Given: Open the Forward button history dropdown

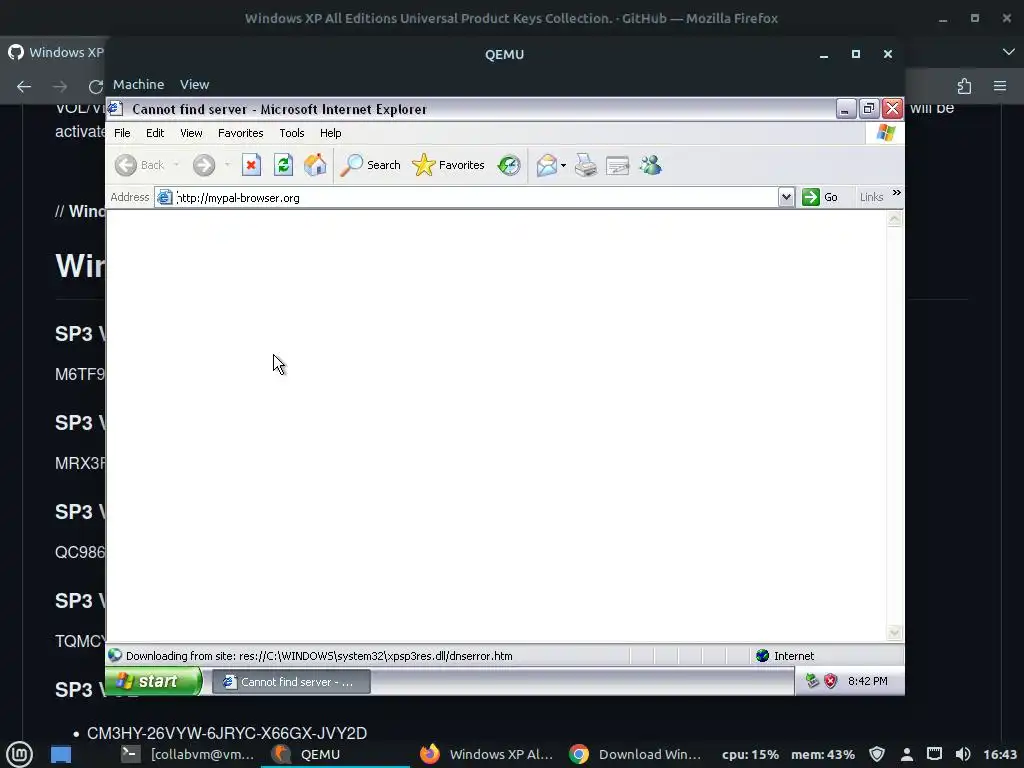Looking at the screenshot, I should coord(227,165).
